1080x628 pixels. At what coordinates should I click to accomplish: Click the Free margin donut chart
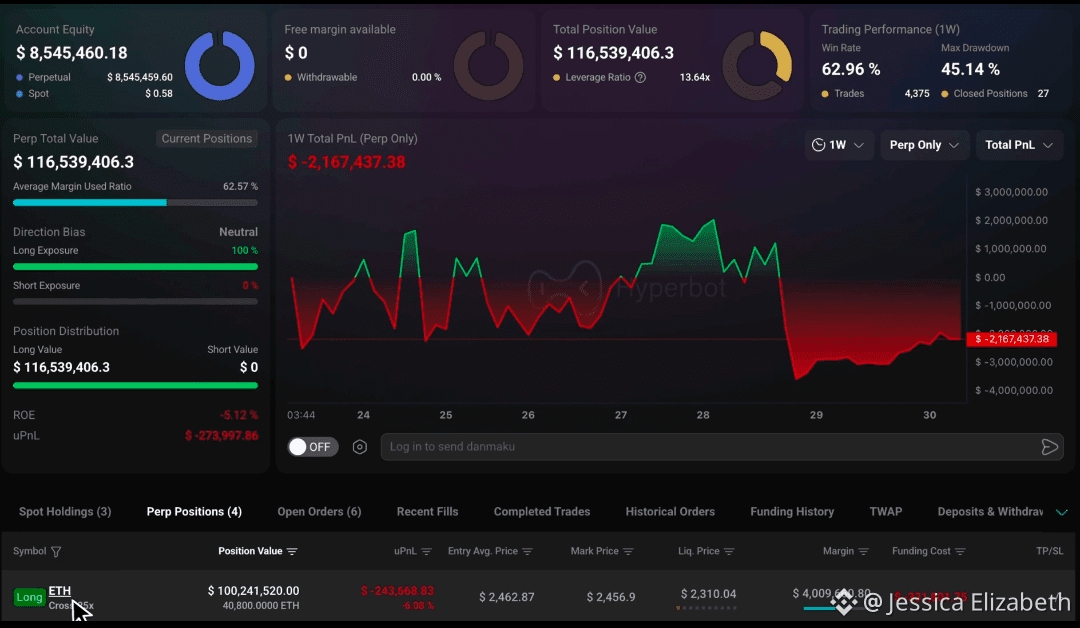488,65
